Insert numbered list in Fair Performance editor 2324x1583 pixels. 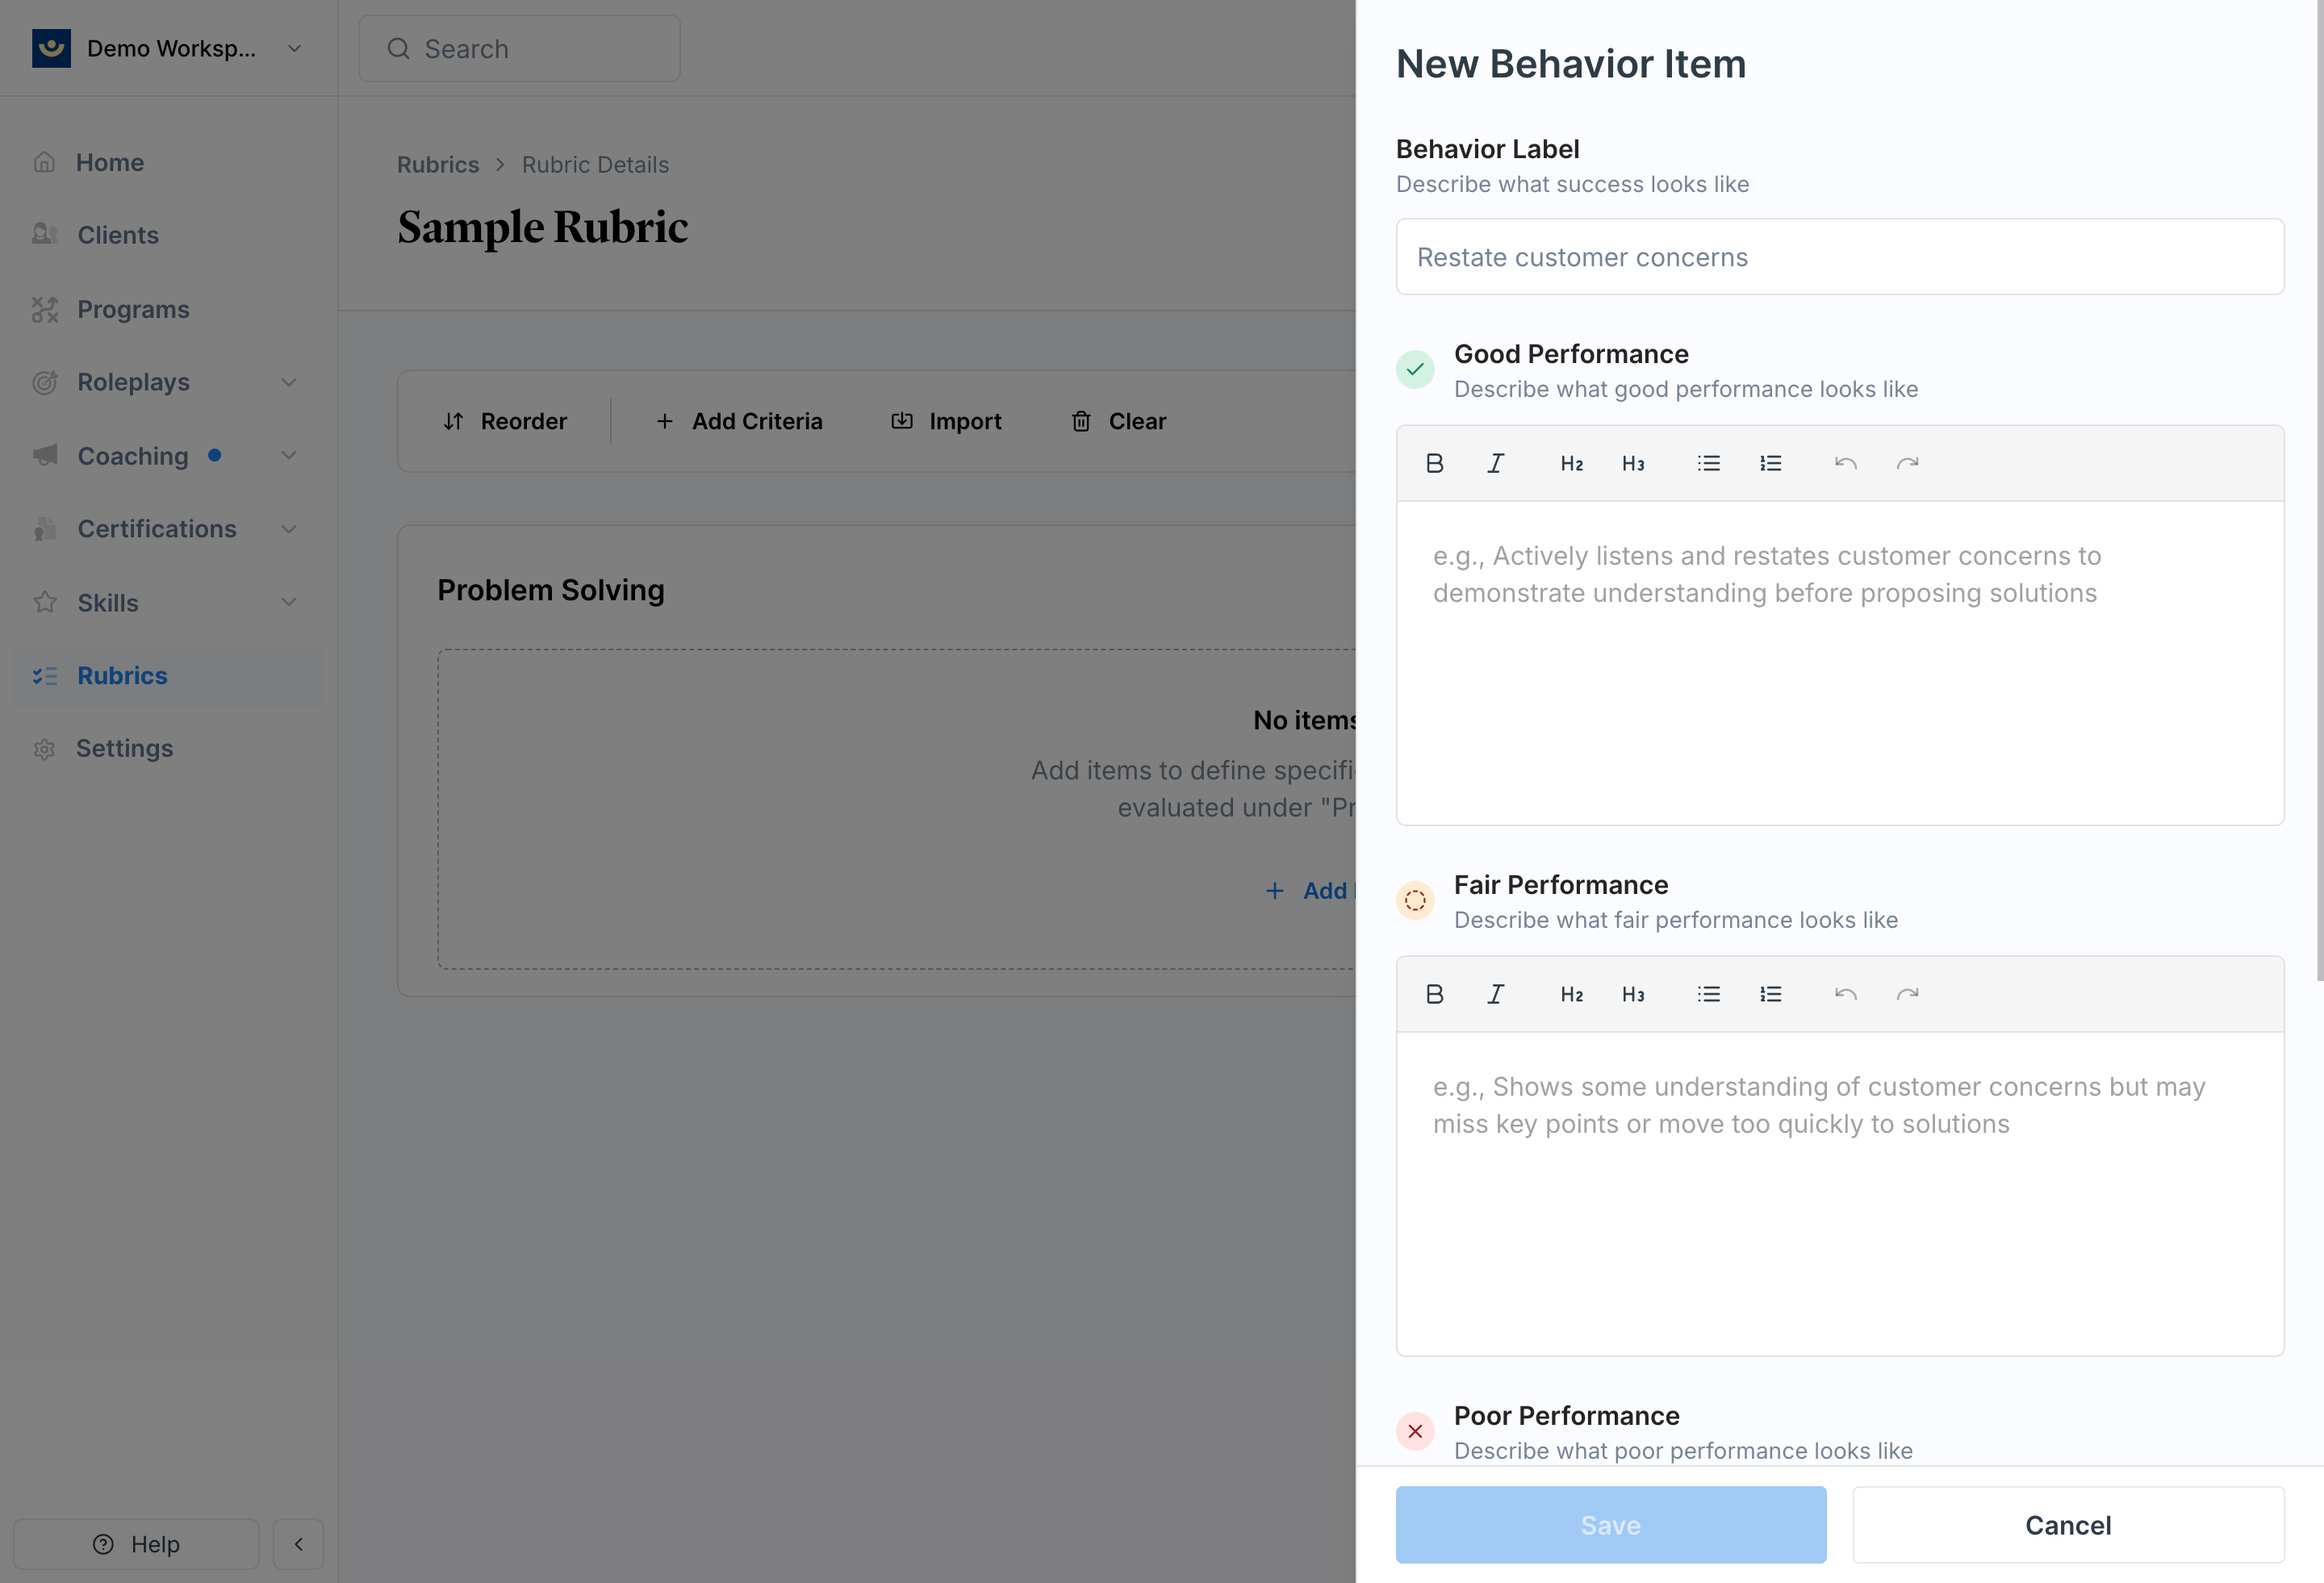point(1771,994)
